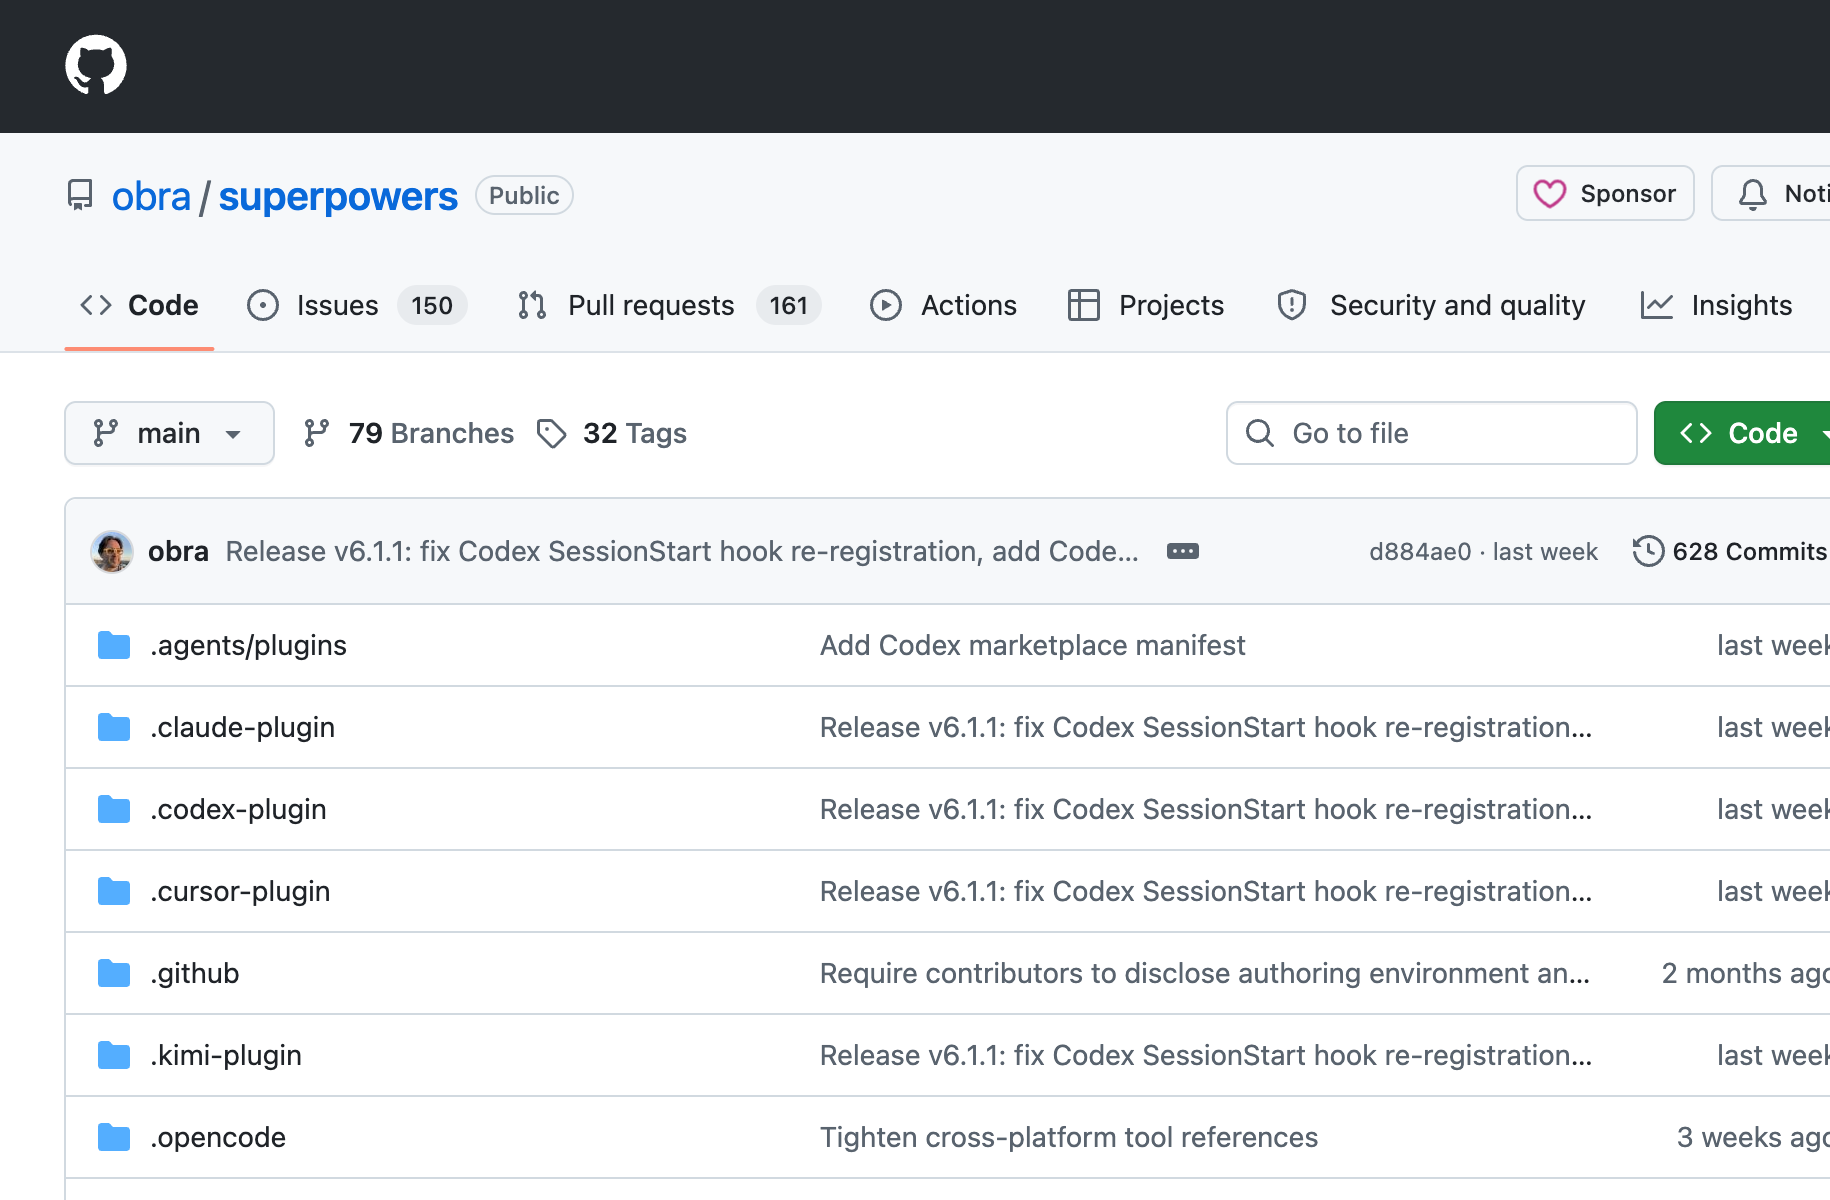Click the Issues circle icon
The height and width of the screenshot is (1200, 1830).
tap(263, 305)
